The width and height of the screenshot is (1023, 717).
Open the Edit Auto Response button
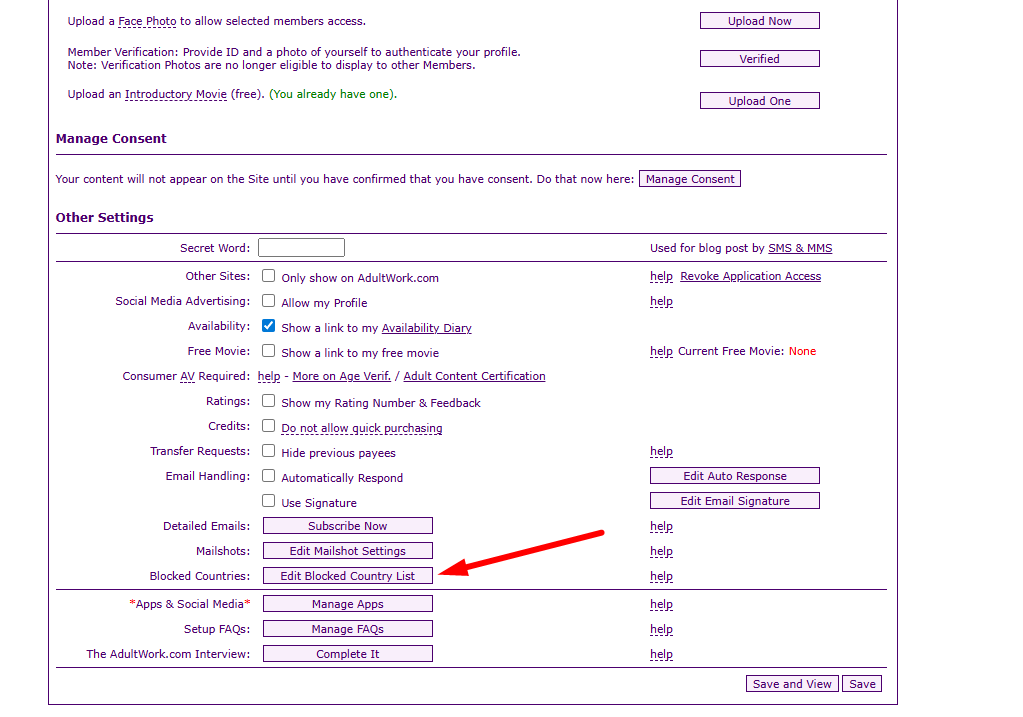pos(734,476)
